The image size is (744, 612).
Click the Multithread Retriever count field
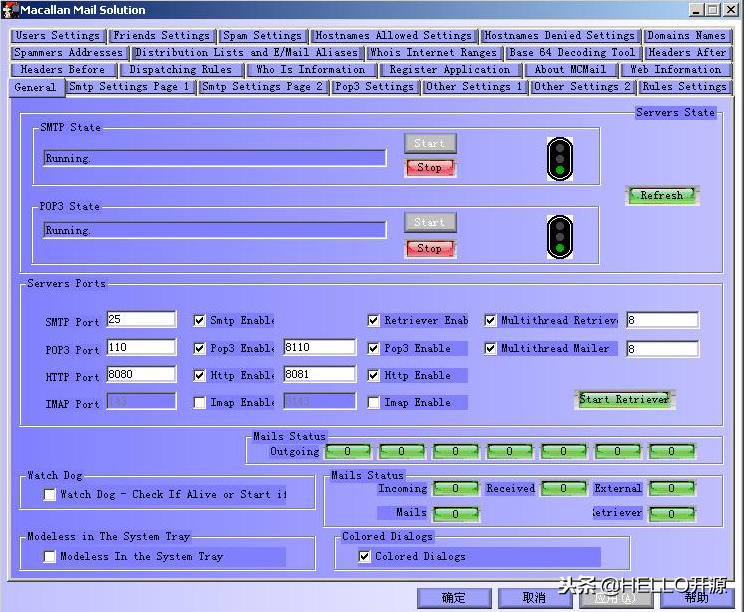coord(662,320)
